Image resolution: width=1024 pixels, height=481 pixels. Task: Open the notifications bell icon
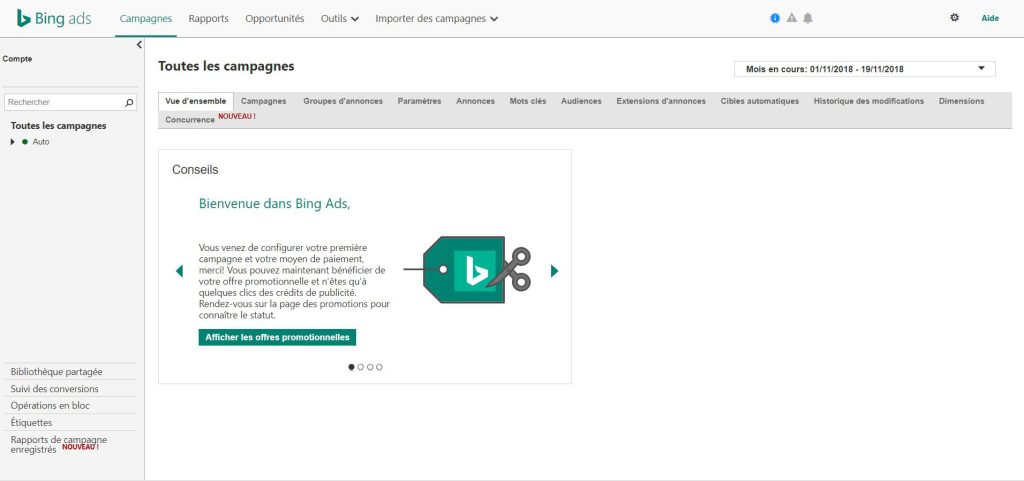pyautogui.click(x=807, y=18)
